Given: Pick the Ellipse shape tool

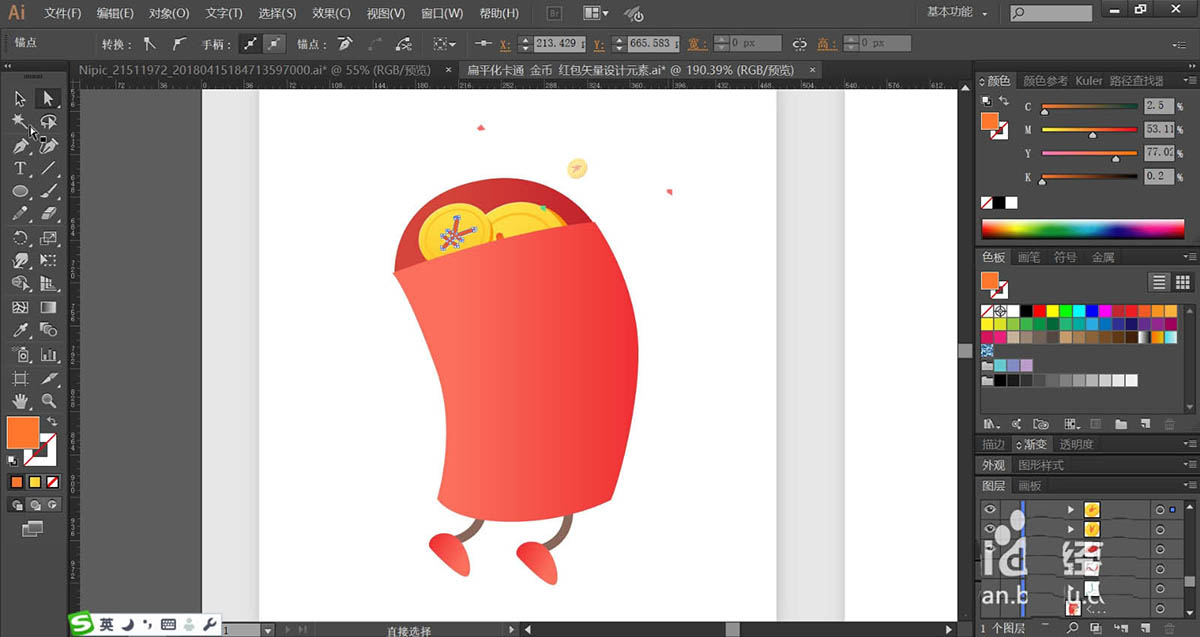Looking at the screenshot, I should 19,191.
